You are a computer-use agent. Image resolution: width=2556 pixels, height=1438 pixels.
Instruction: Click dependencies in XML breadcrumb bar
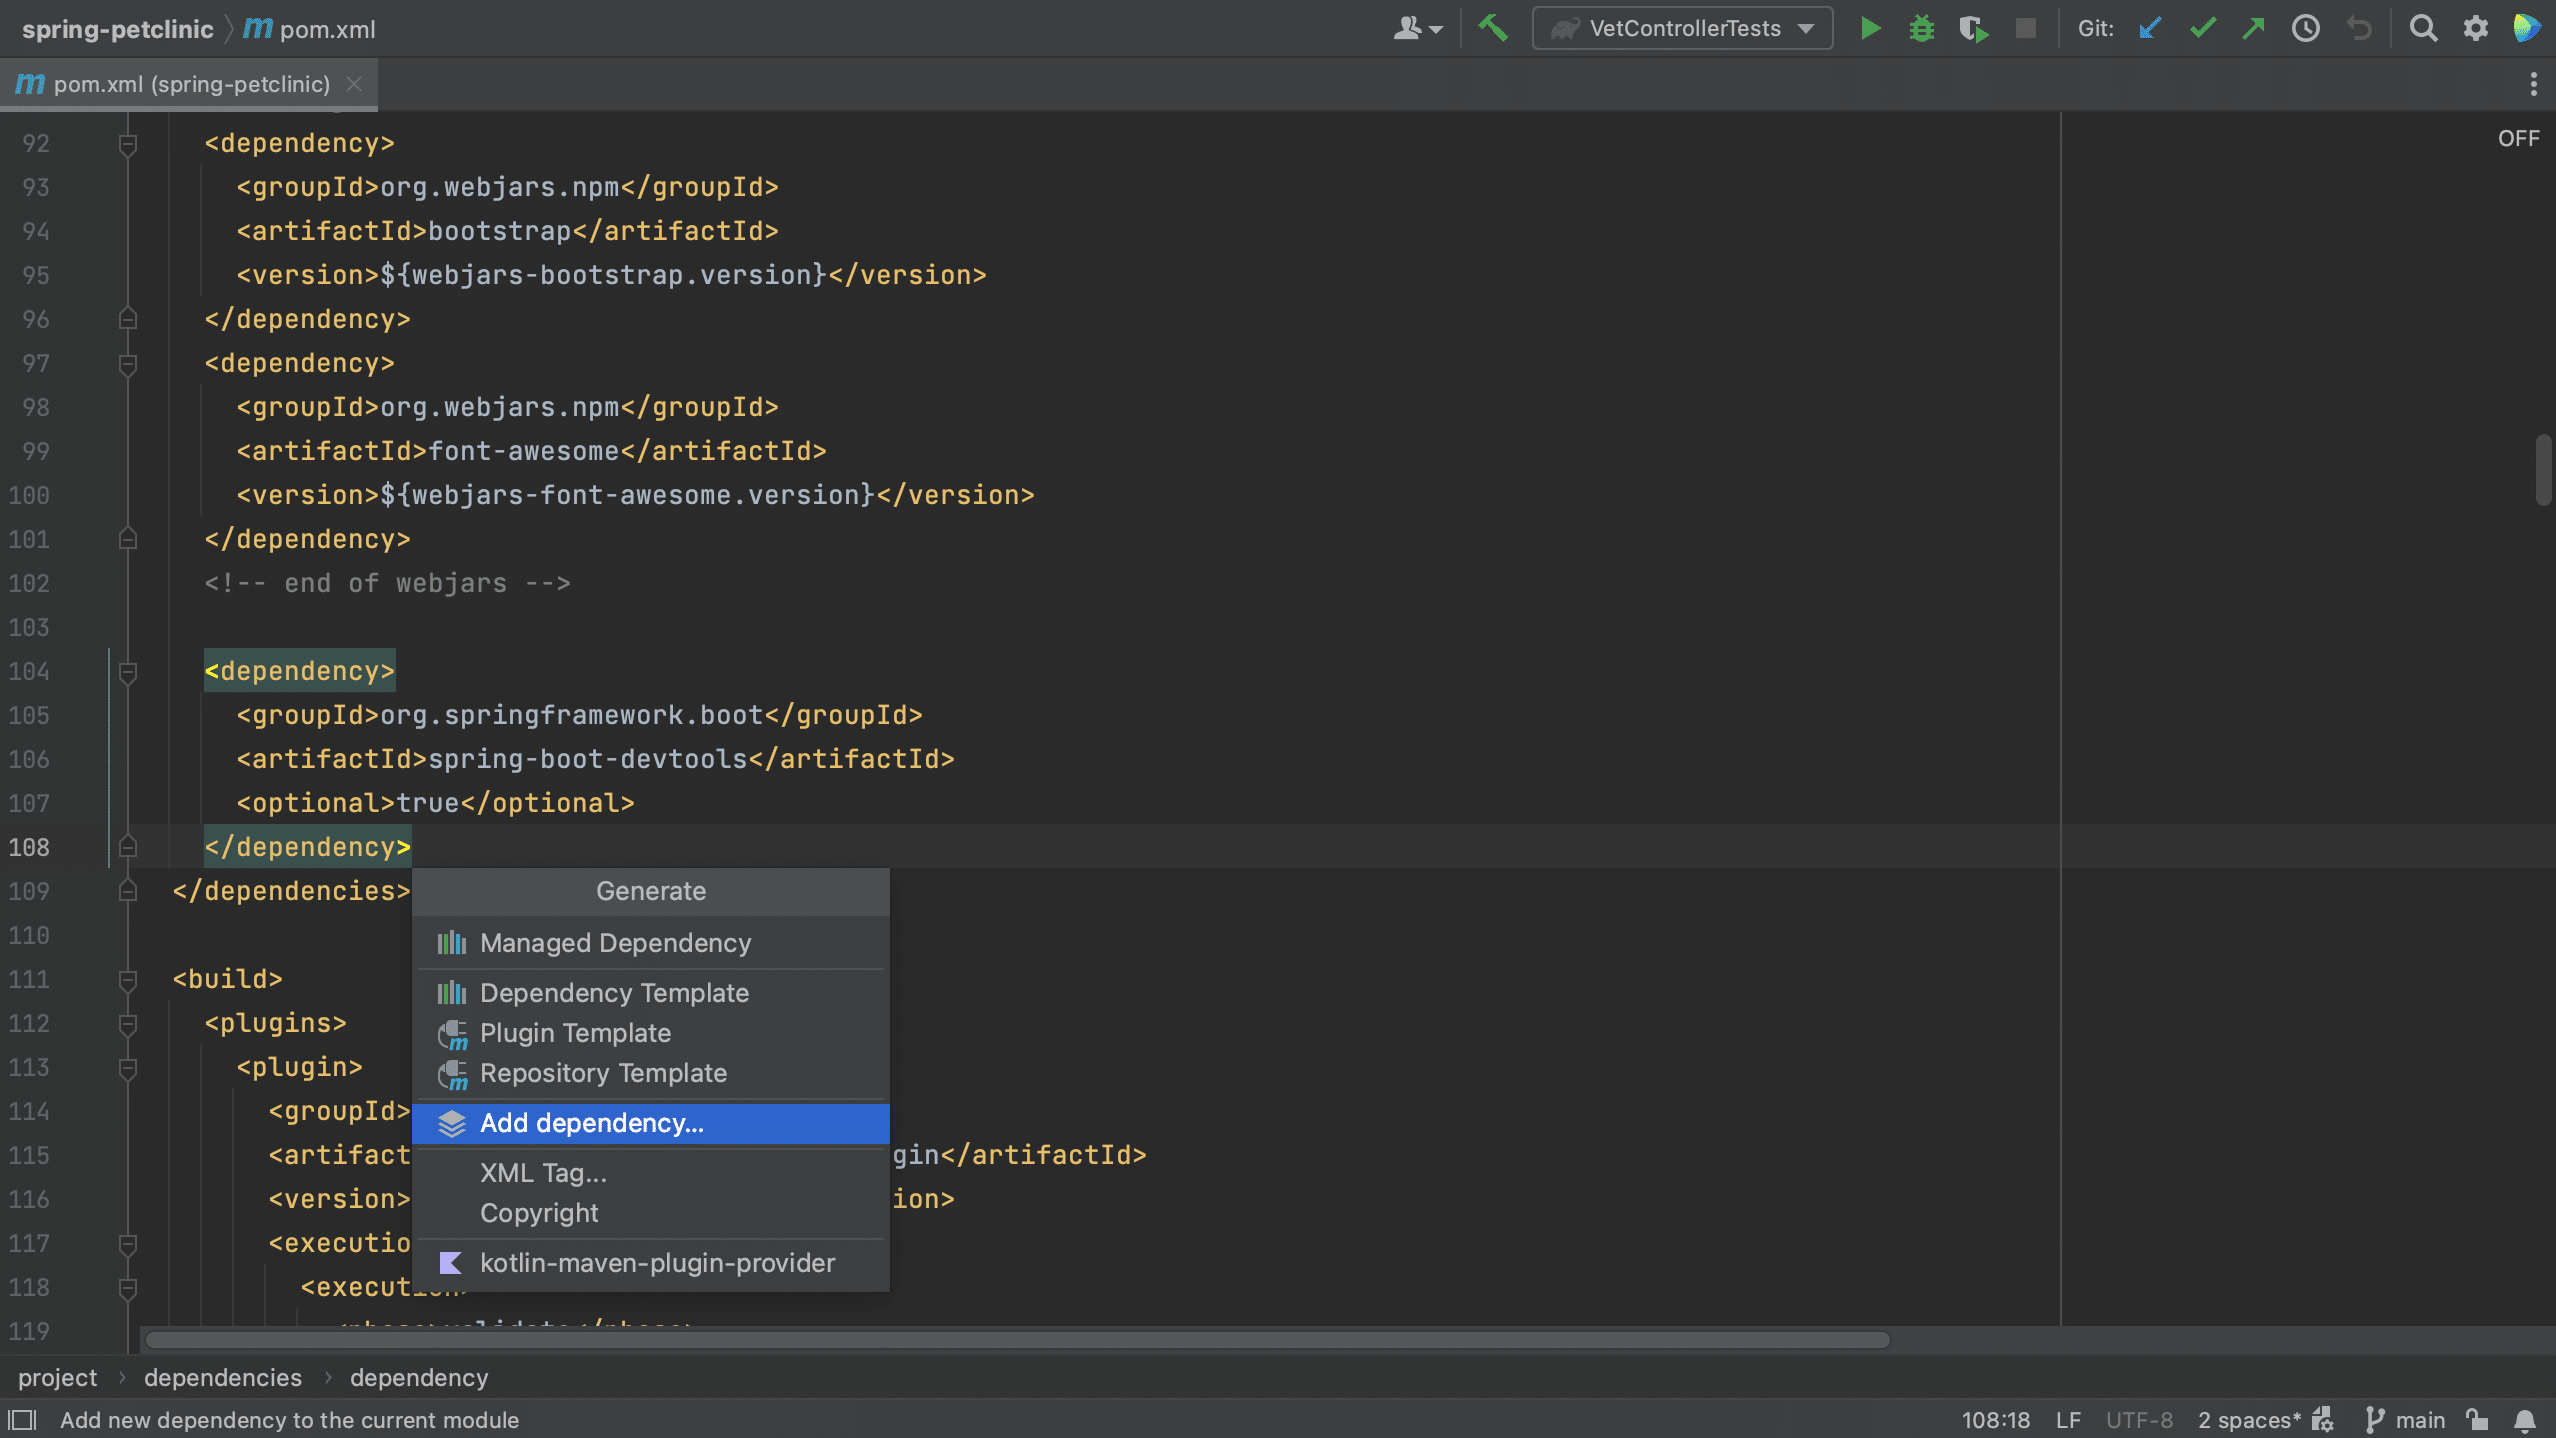click(222, 1377)
